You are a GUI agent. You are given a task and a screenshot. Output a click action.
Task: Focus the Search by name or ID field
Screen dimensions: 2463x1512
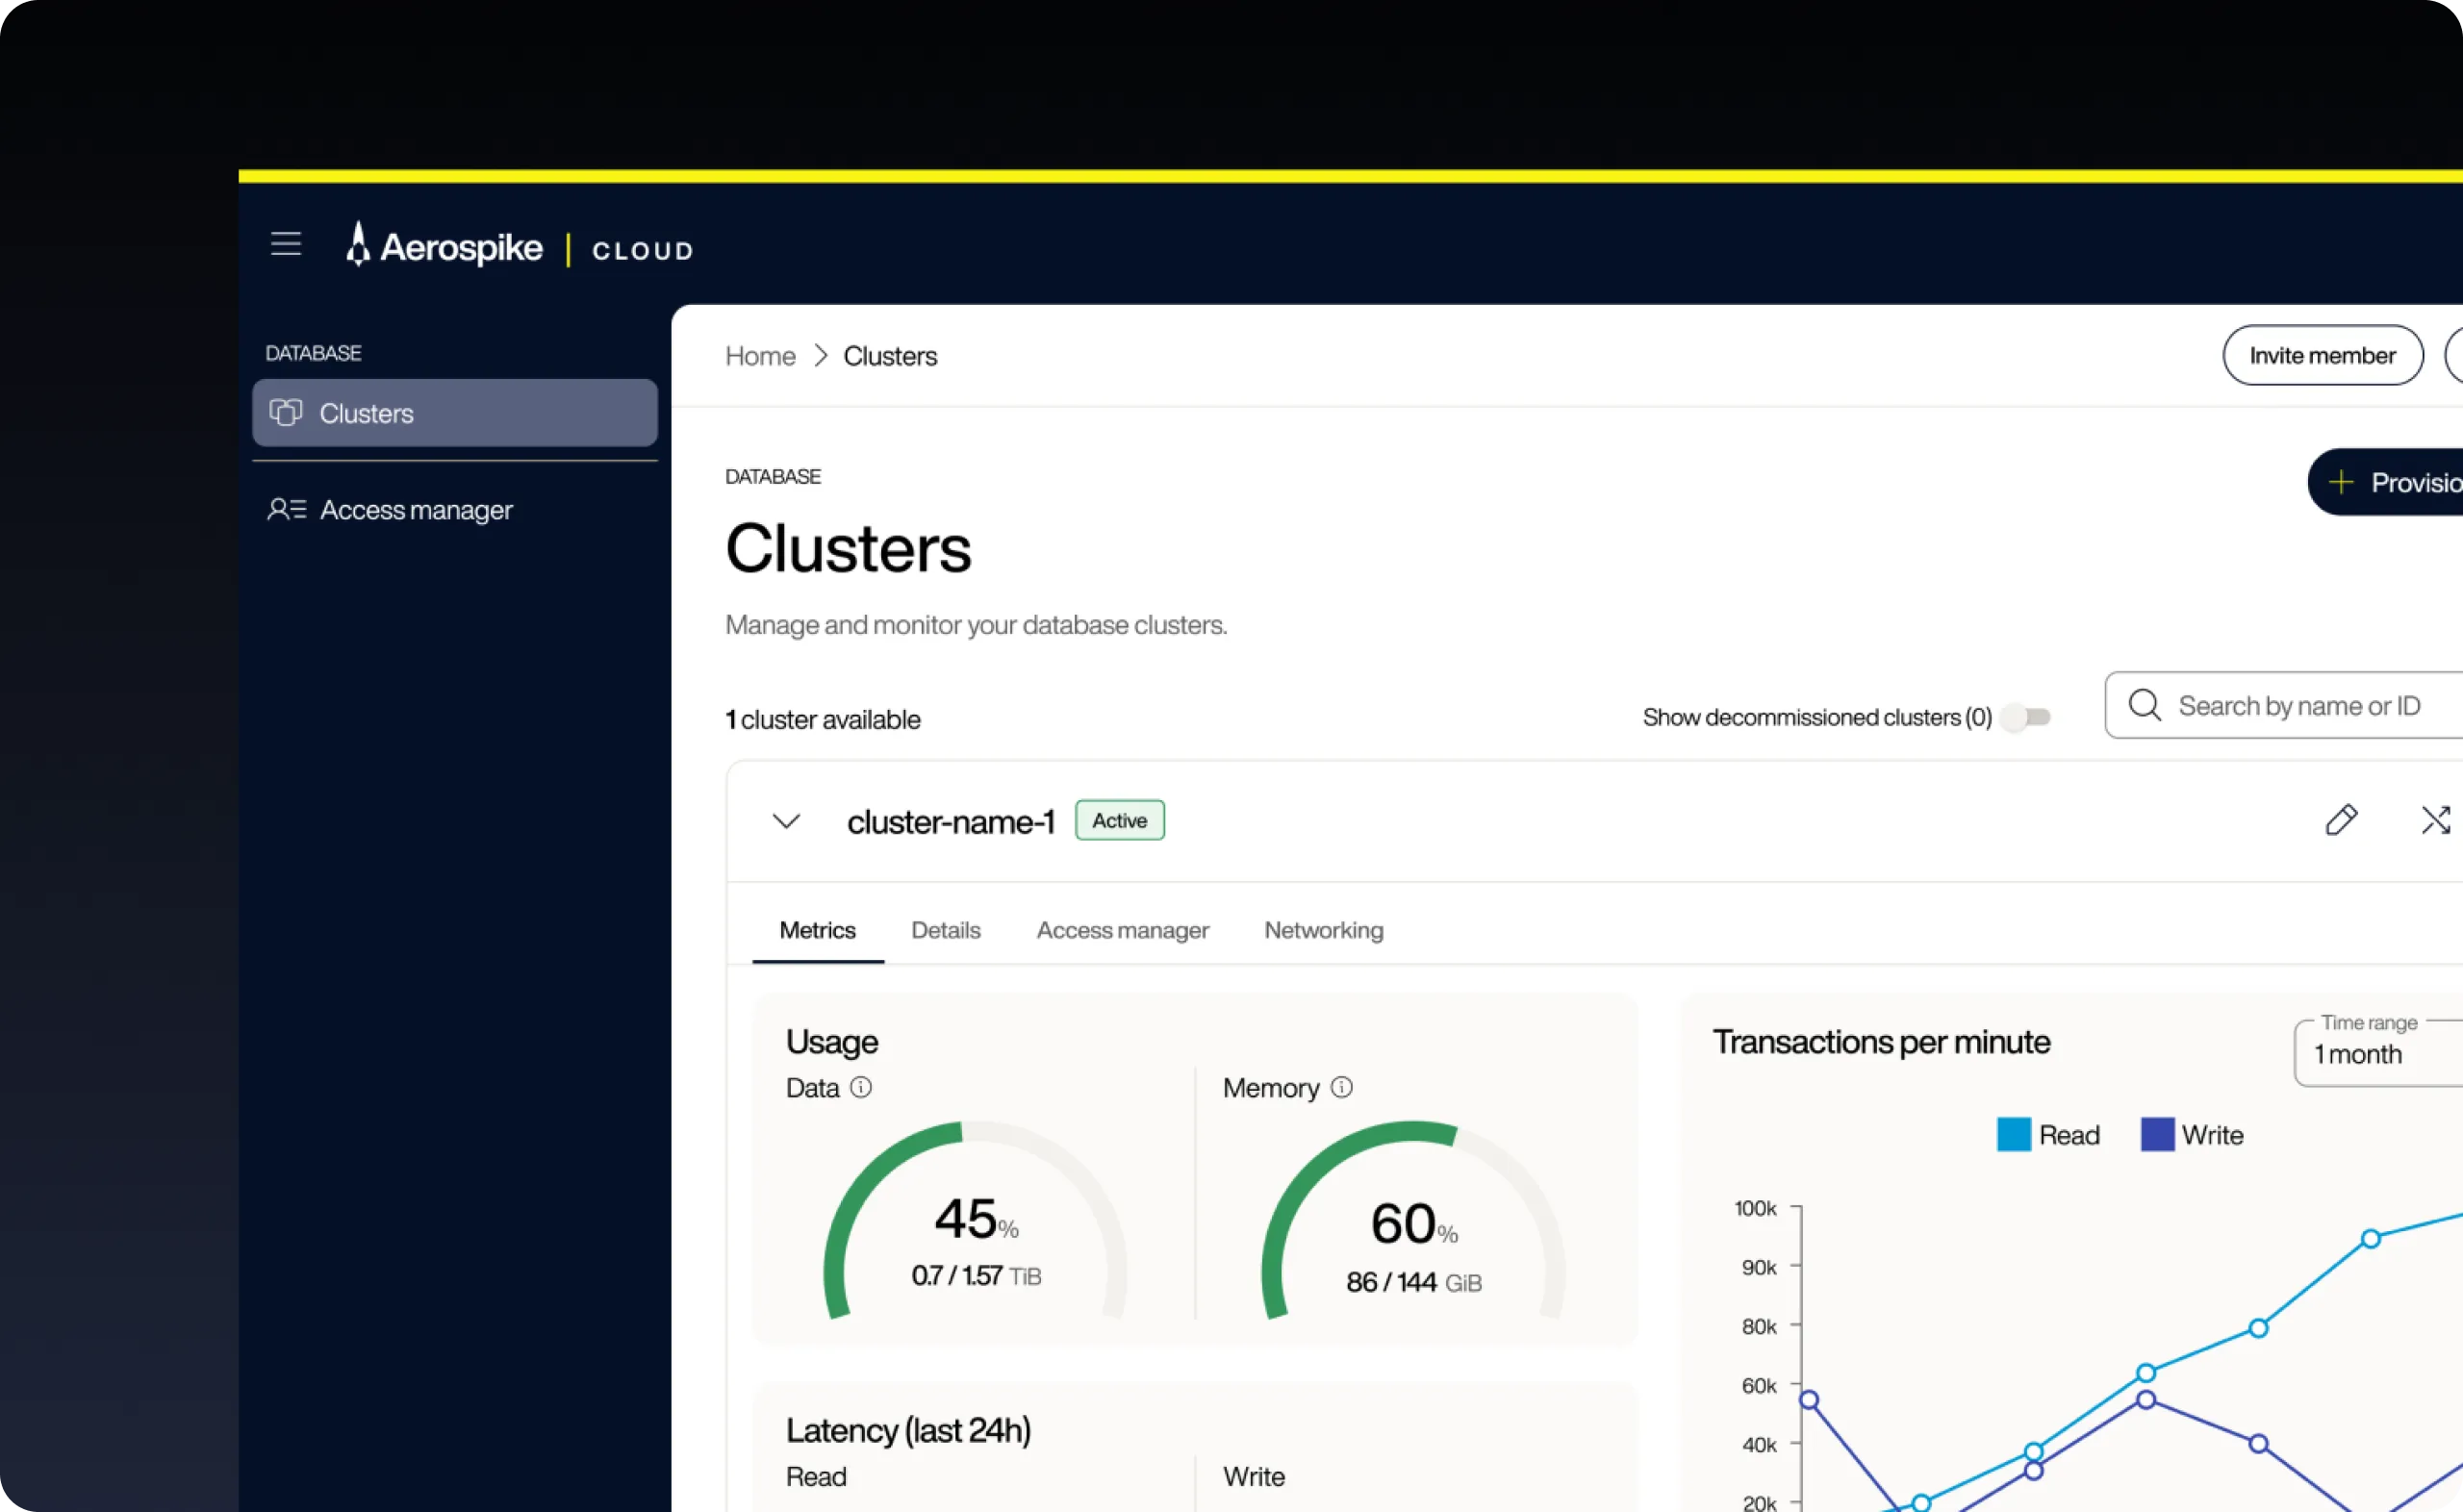pyautogui.click(x=2284, y=705)
